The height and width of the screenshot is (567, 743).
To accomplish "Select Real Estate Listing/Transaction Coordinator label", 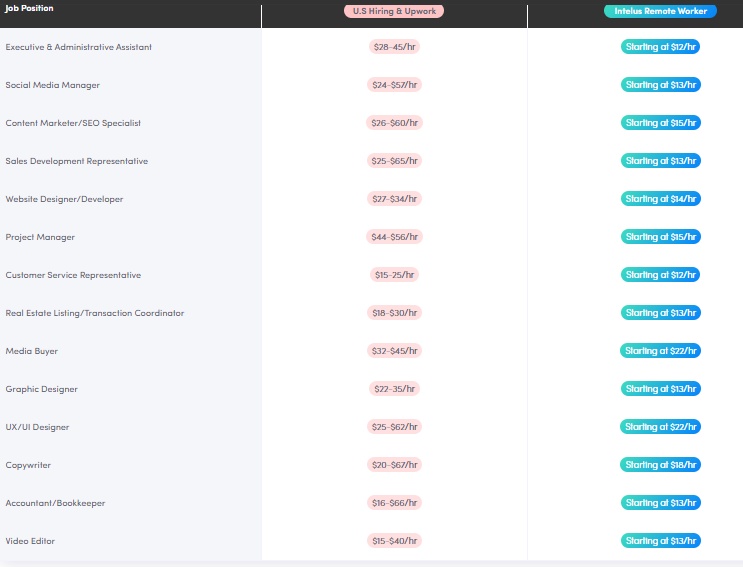I will coord(95,313).
